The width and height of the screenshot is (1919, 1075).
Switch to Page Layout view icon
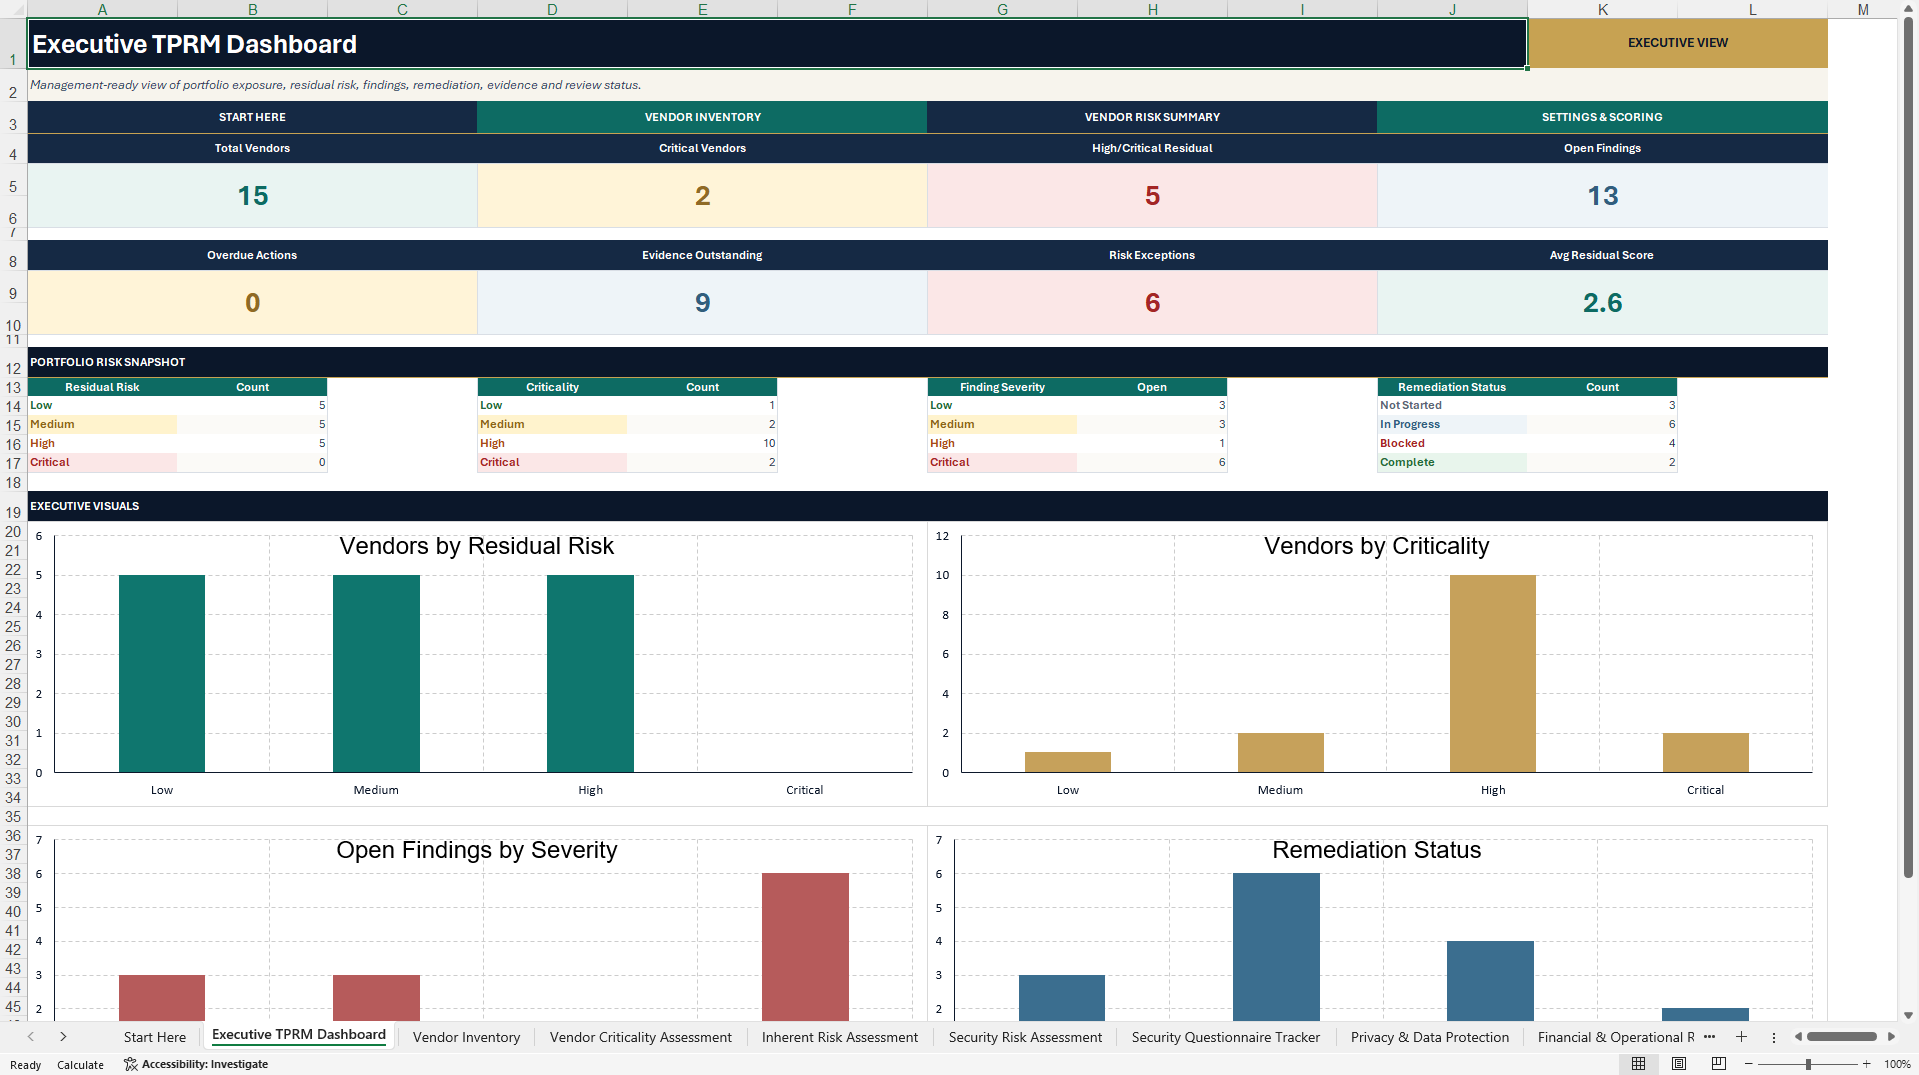click(1679, 1064)
